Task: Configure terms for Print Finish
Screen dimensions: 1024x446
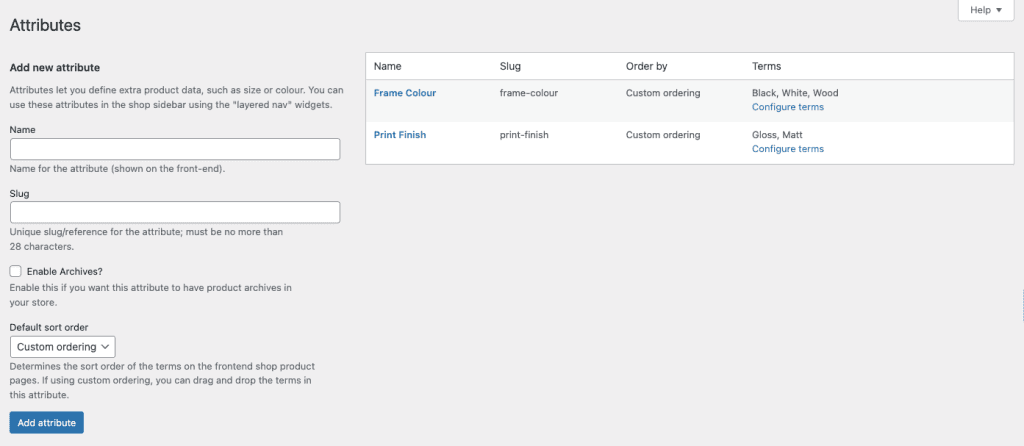Action: pos(787,149)
